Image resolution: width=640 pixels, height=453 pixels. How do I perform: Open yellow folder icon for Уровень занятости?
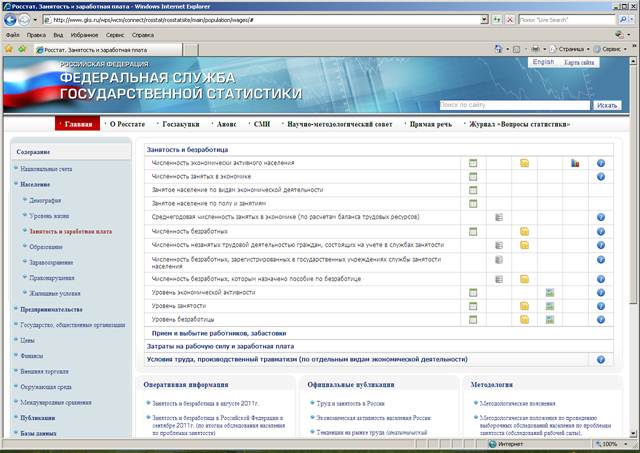524,306
